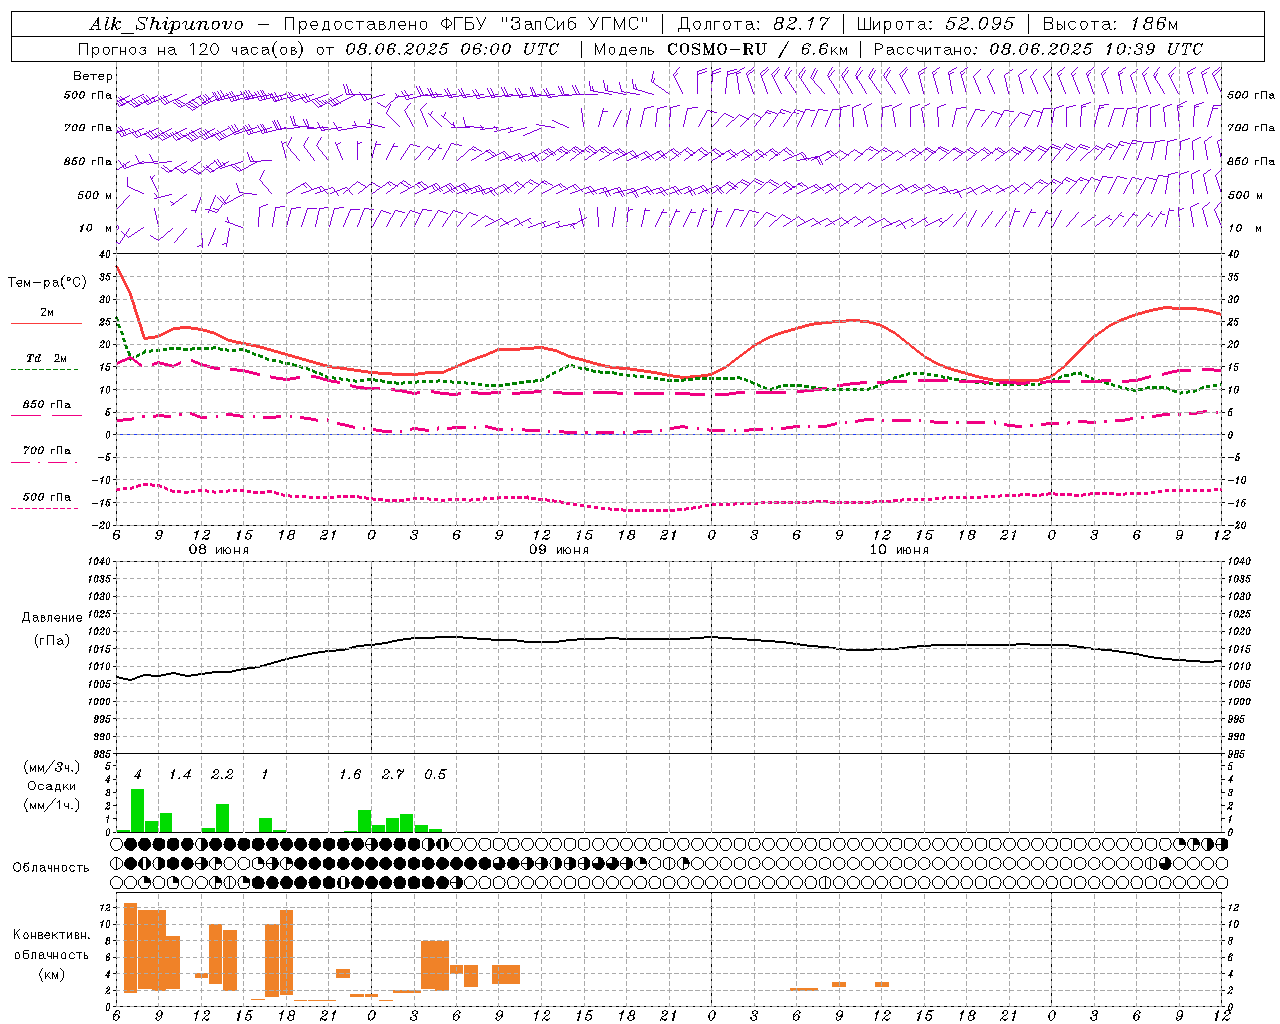Click the Конвективн. облачность panel label
Viewport: 1280px width, 1024px height.
[52, 954]
